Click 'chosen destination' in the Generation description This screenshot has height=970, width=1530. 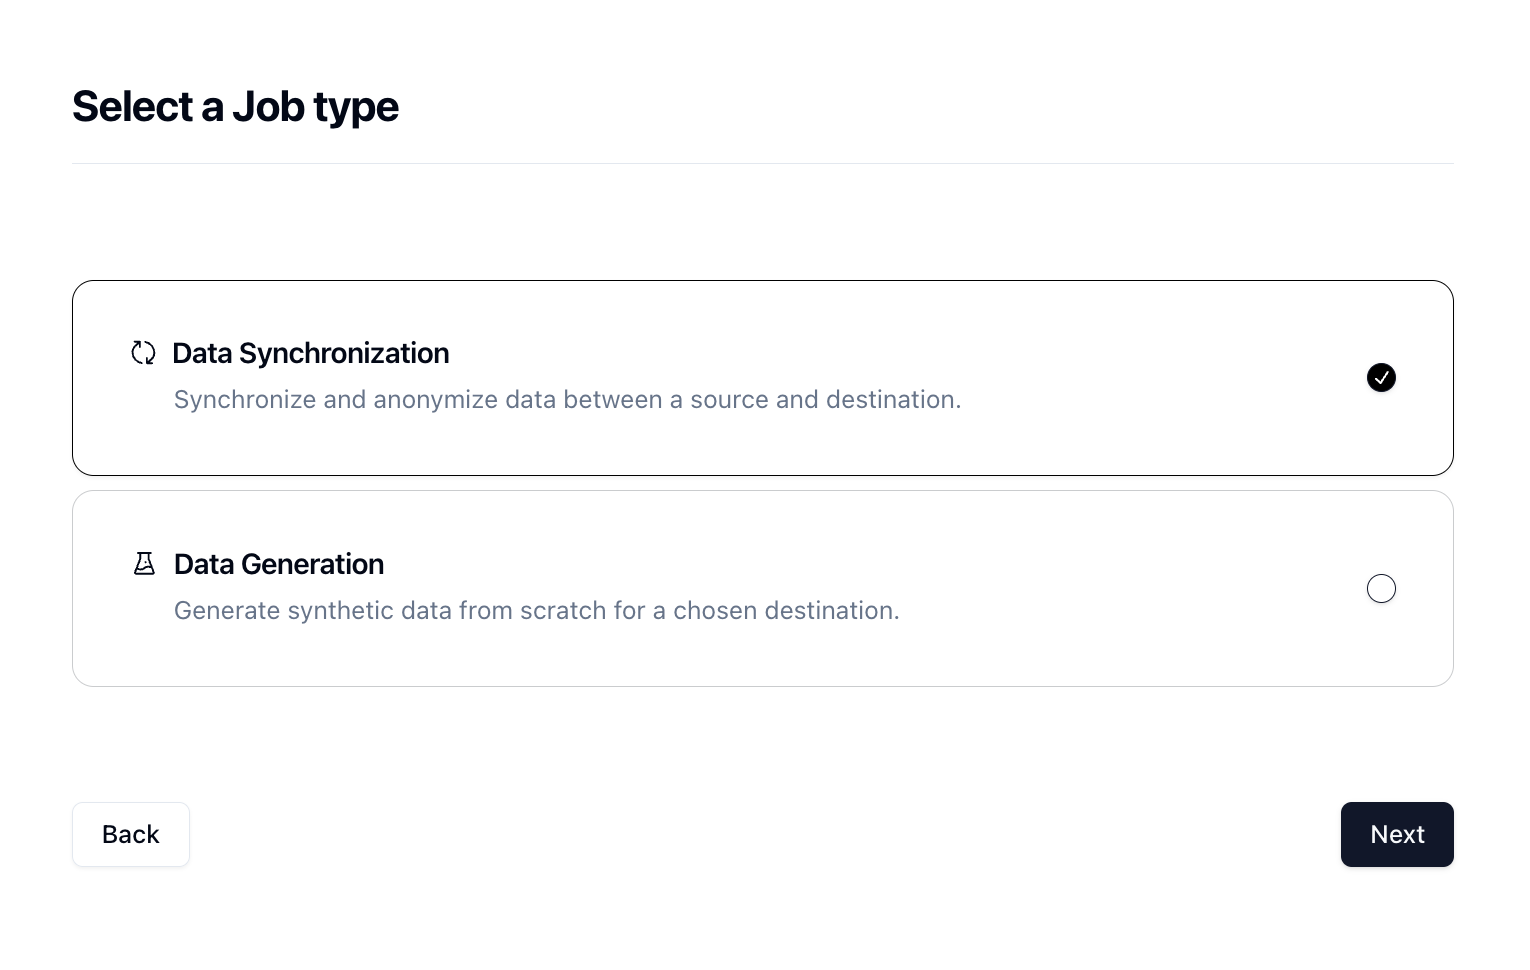(x=784, y=611)
